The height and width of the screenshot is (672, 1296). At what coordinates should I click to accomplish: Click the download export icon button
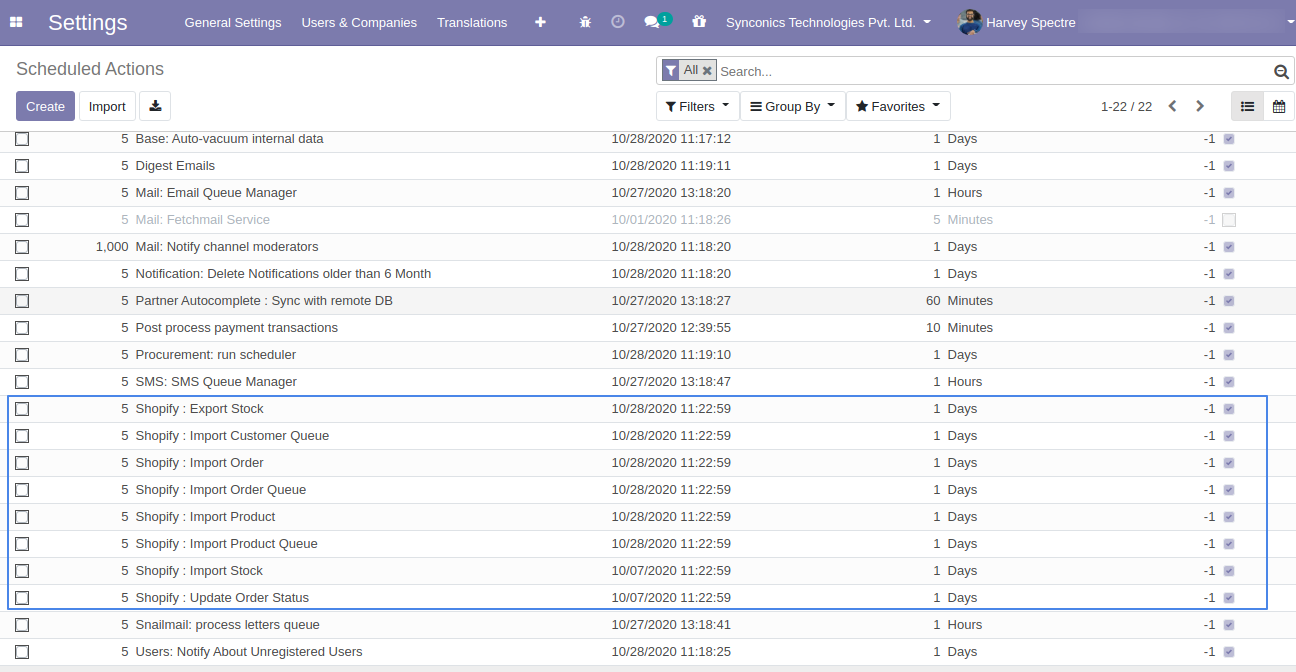(155, 106)
